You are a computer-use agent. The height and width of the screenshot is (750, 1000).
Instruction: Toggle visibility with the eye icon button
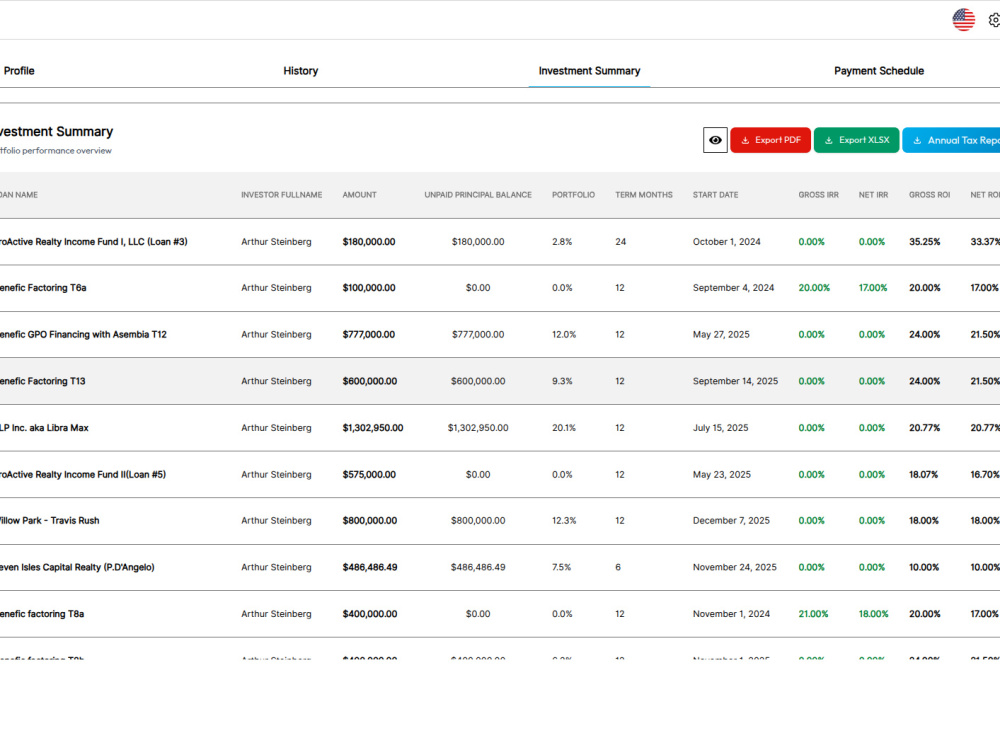(x=715, y=140)
